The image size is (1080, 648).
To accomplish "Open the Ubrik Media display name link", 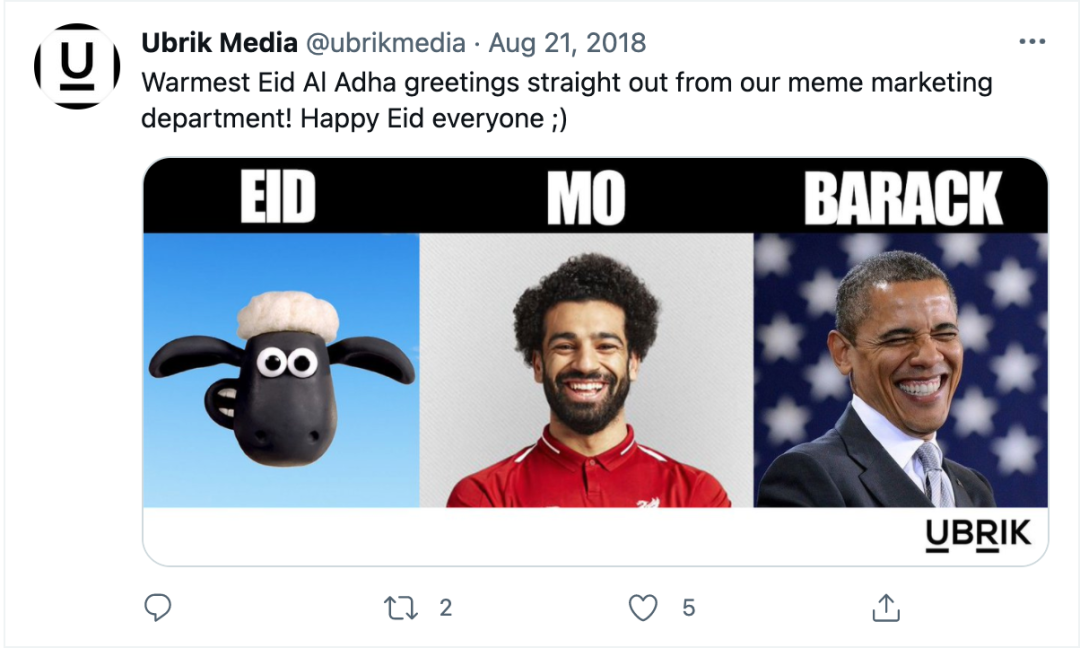I will [220, 43].
